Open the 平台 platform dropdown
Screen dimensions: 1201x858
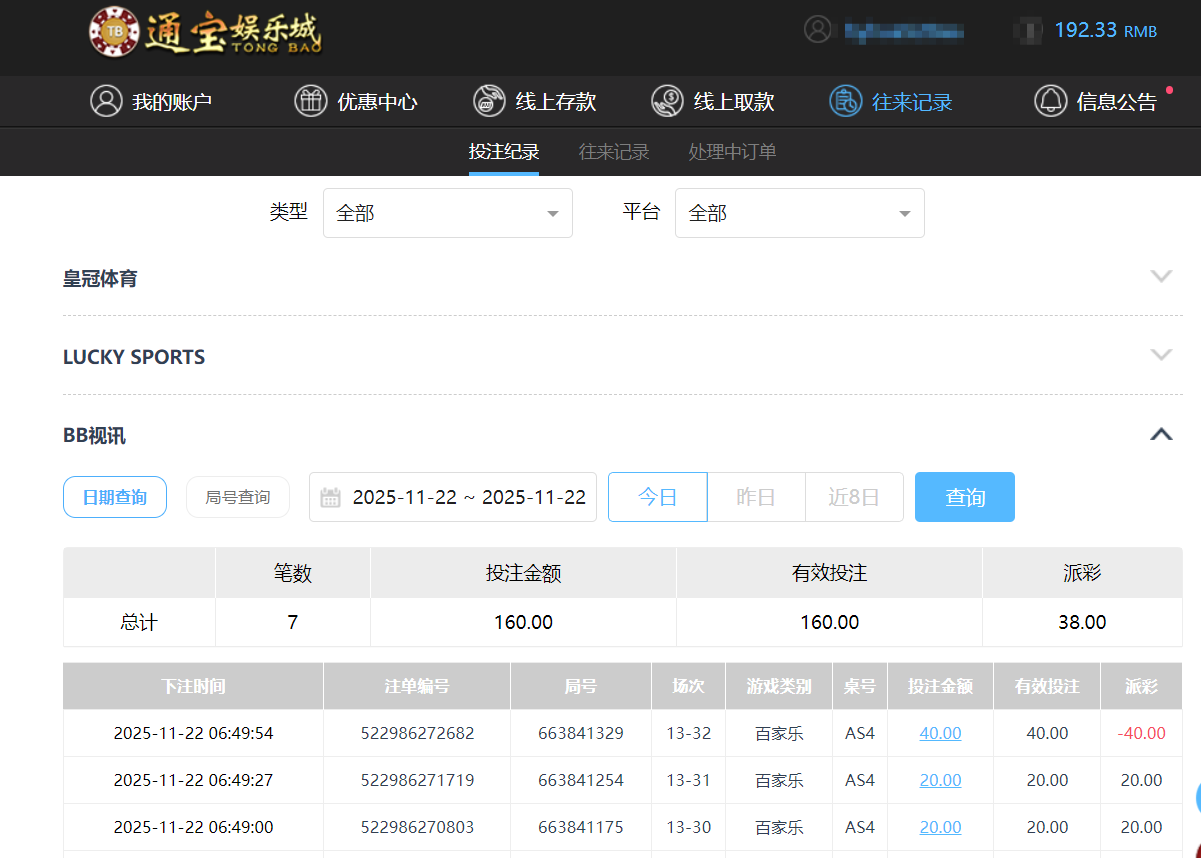[x=799, y=212]
